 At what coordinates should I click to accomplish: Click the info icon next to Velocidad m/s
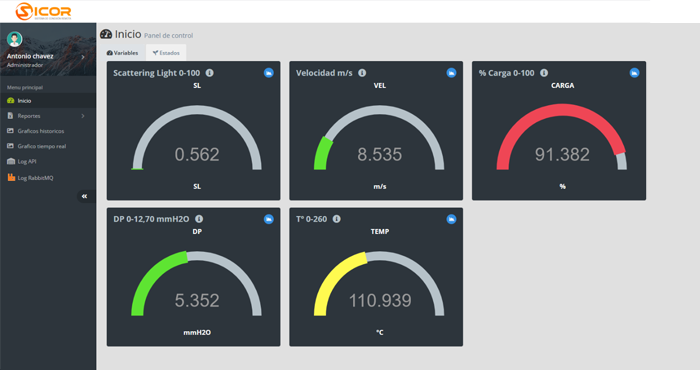362,73
